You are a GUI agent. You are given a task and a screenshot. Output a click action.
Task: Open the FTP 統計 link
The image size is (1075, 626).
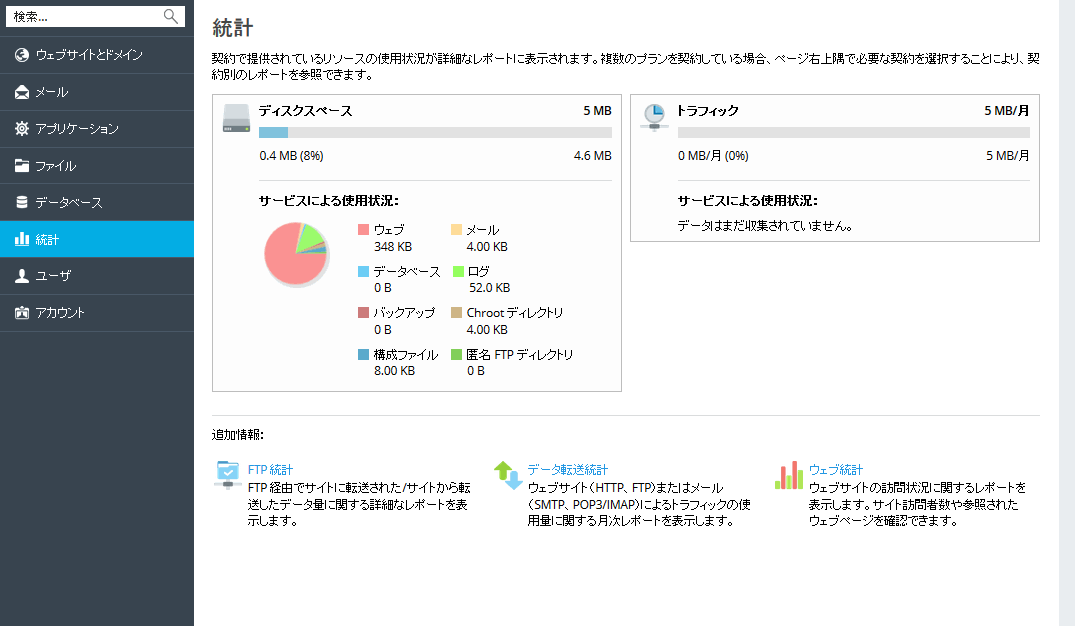point(270,470)
